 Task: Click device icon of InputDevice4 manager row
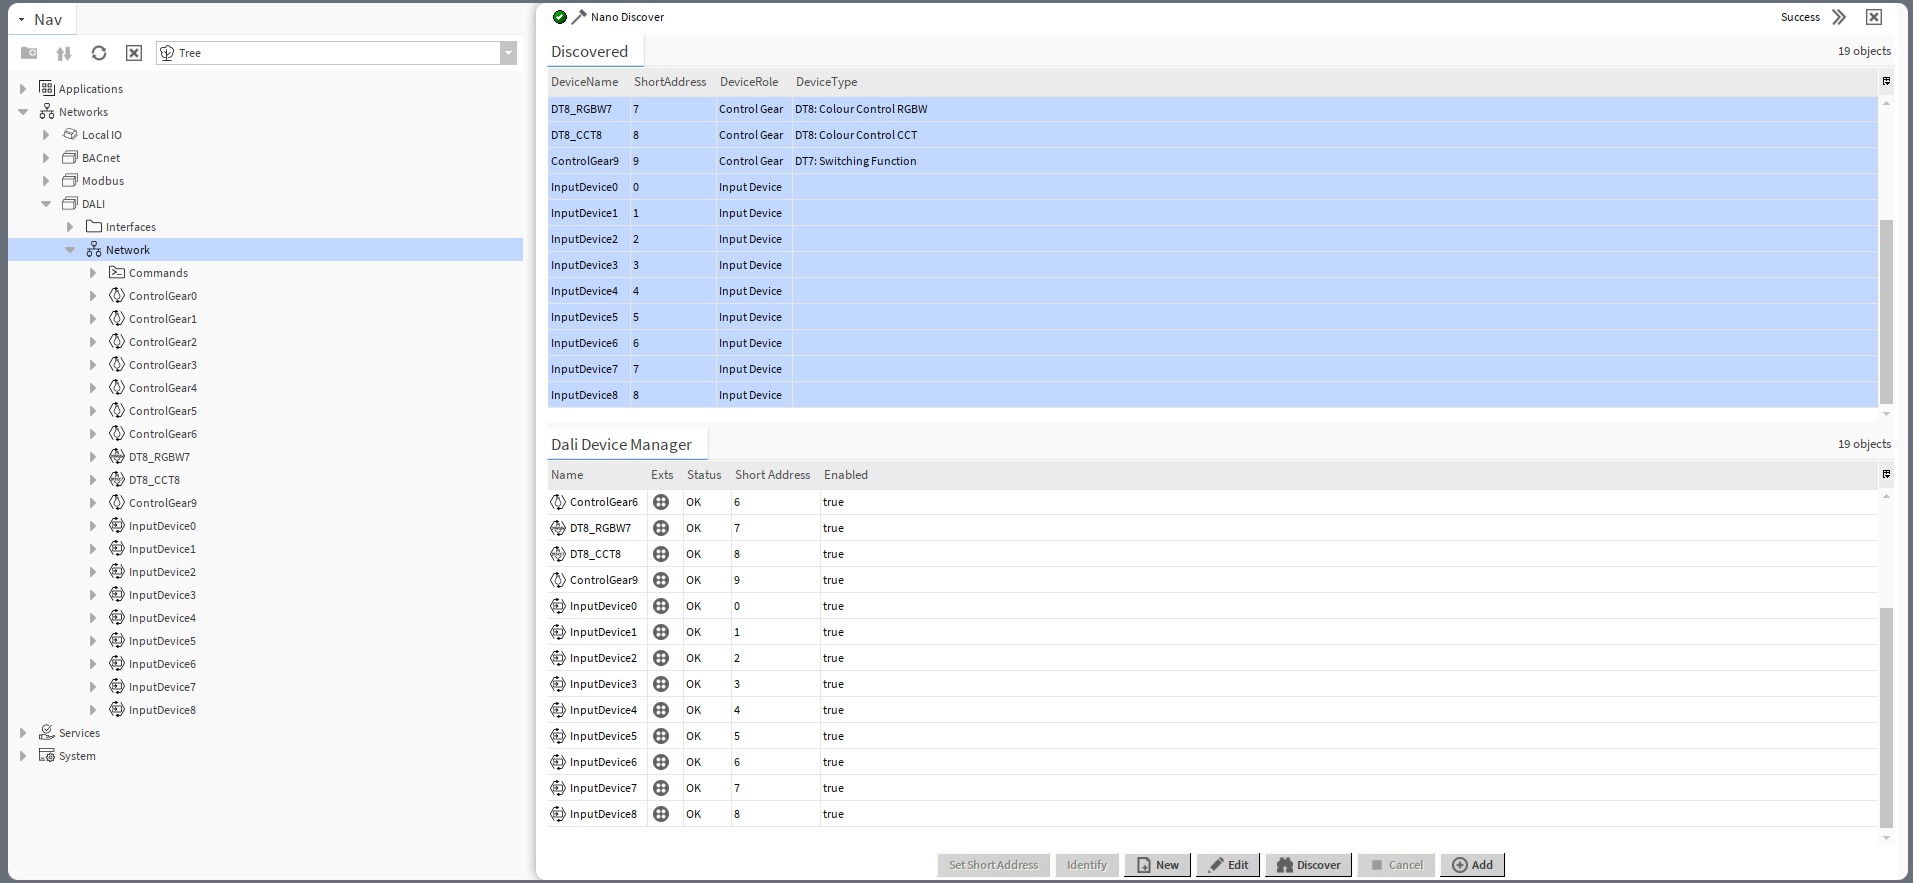(558, 710)
